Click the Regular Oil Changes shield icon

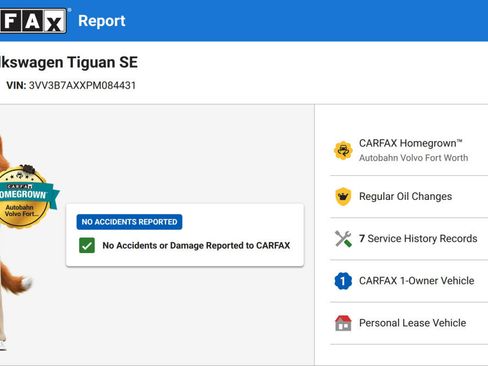(x=343, y=196)
